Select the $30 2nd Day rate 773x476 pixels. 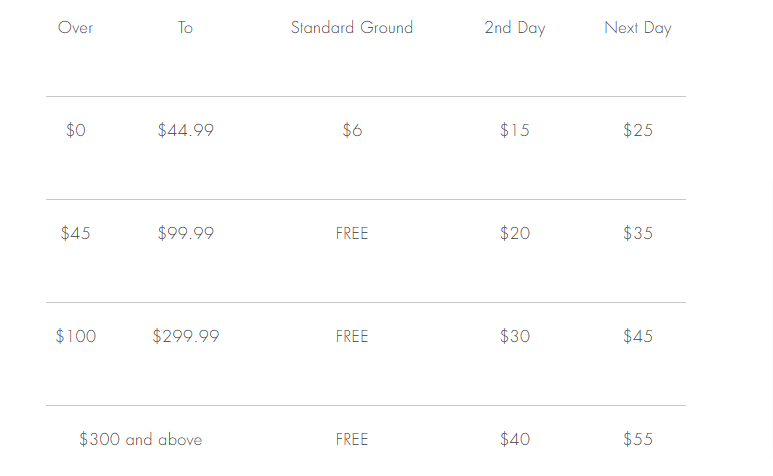515,336
